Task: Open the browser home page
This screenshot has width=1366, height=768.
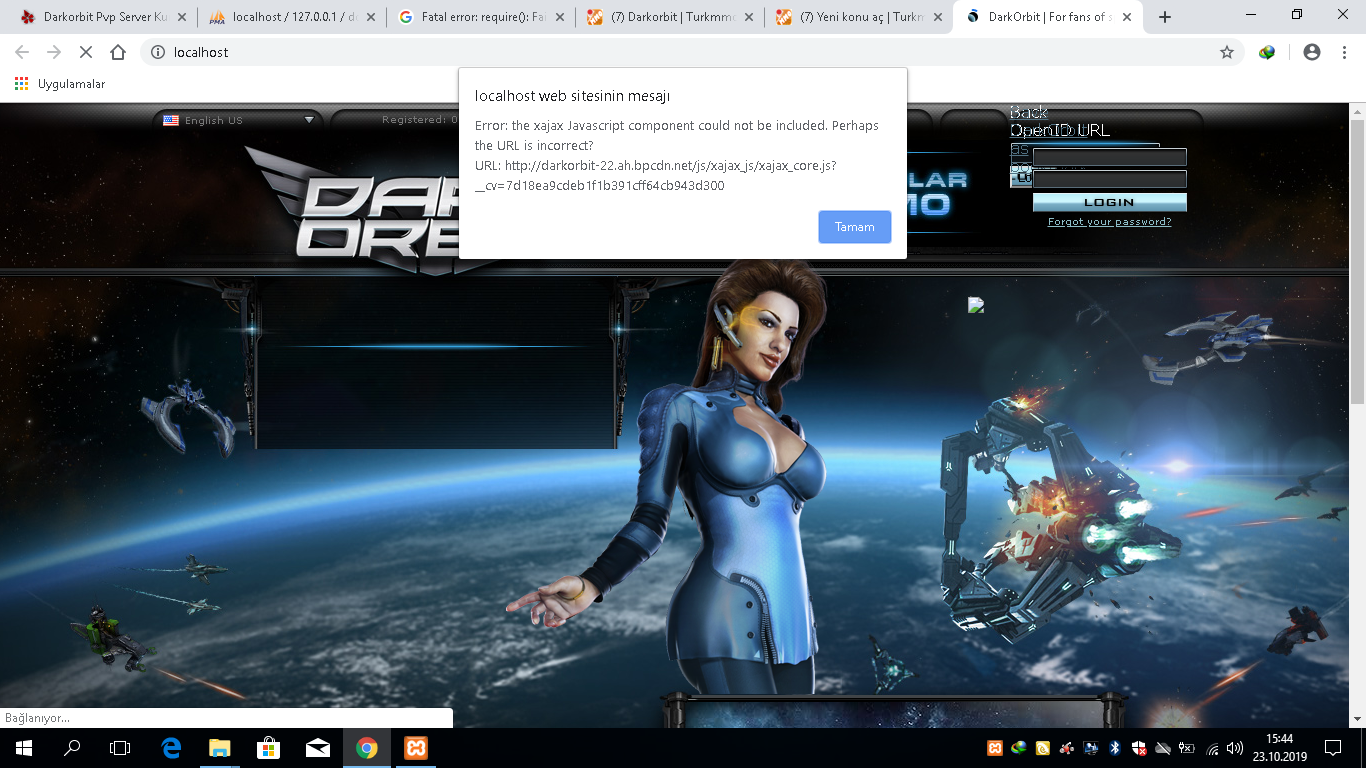Action: [118, 52]
